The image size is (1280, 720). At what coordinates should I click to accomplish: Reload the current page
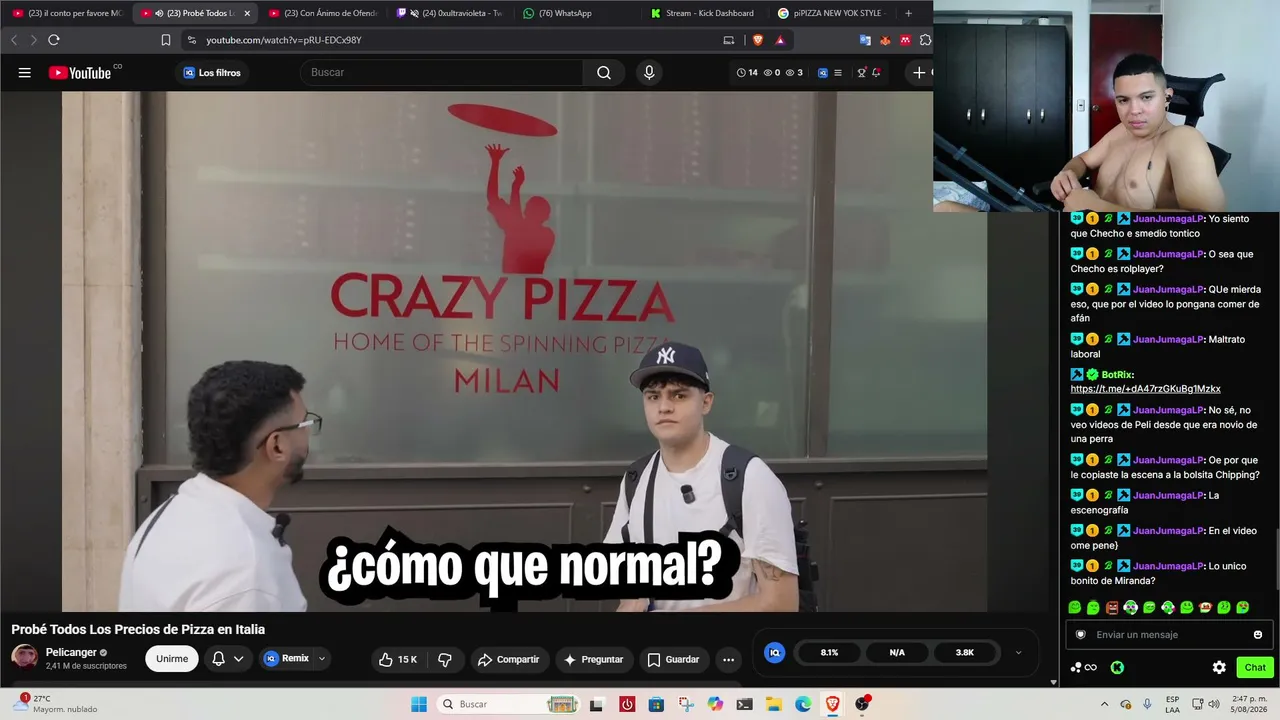point(54,40)
